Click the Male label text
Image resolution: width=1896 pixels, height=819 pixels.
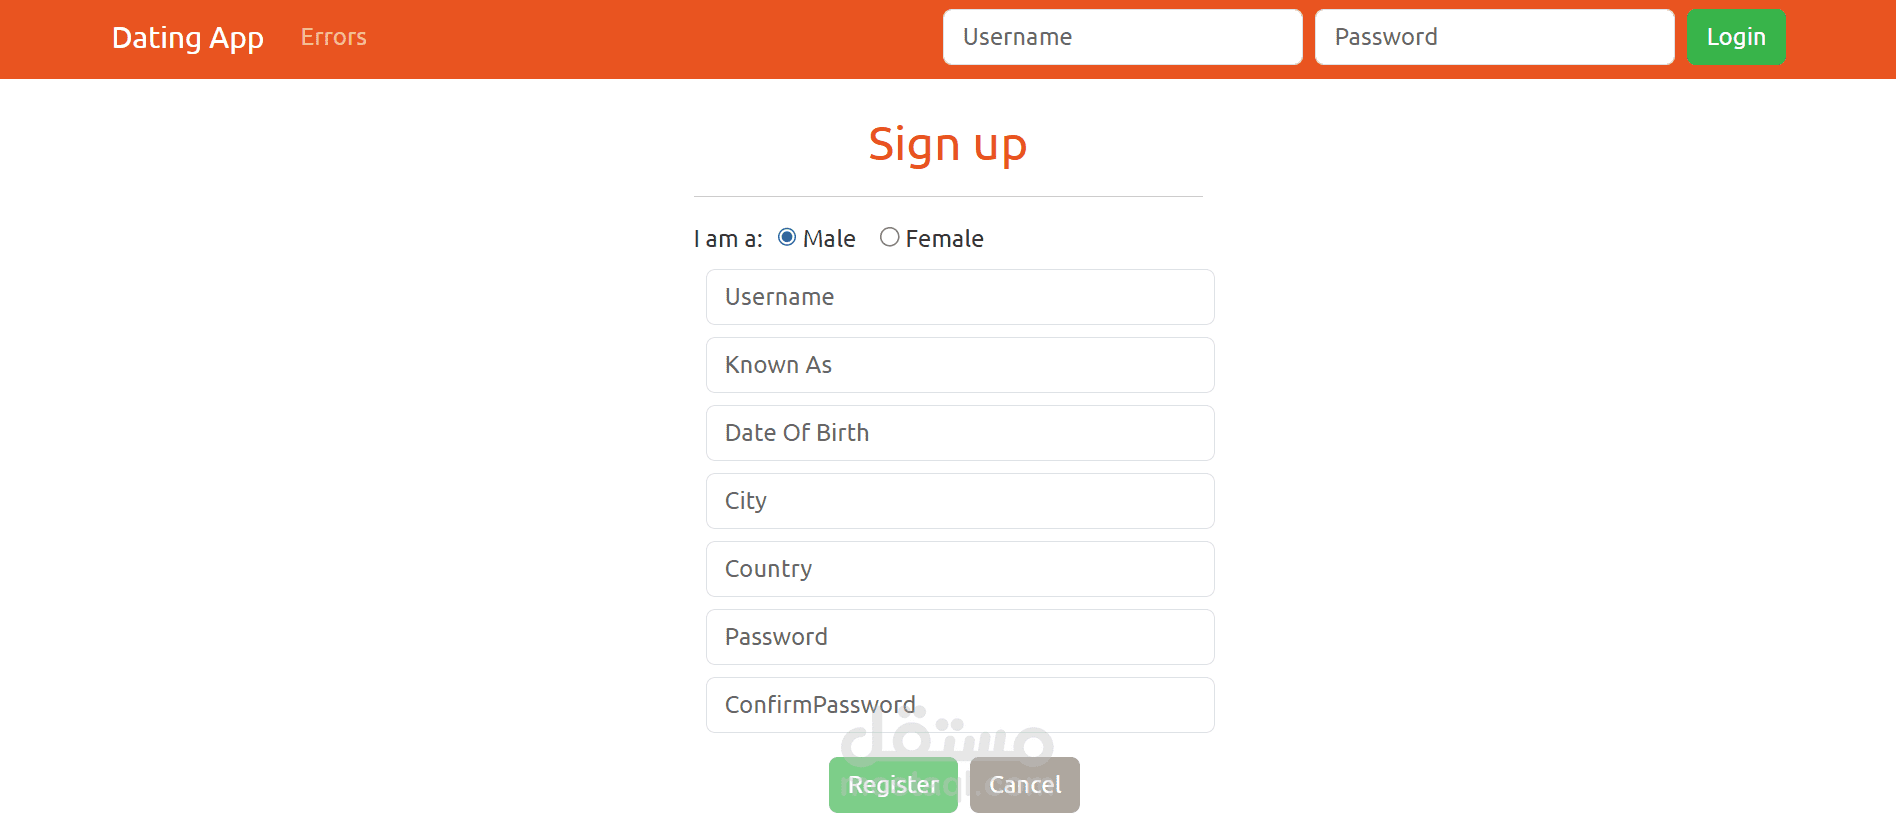tap(829, 239)
